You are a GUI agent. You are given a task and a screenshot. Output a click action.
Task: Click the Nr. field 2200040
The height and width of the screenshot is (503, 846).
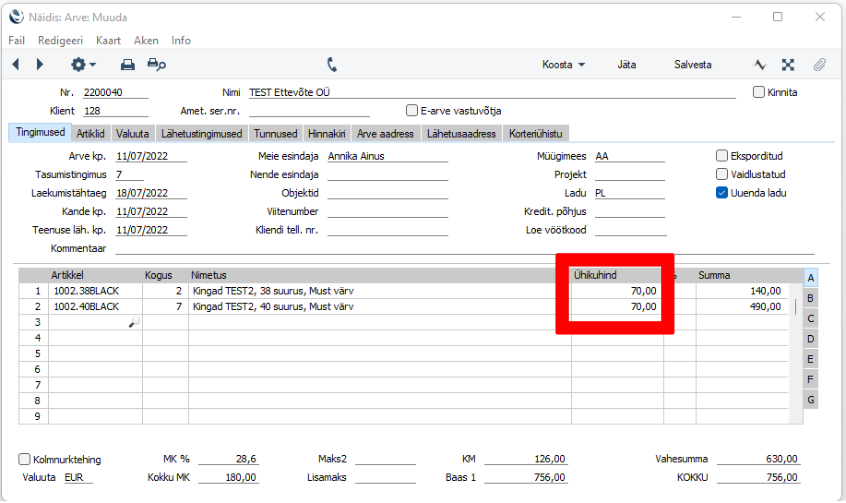[115, 92]
